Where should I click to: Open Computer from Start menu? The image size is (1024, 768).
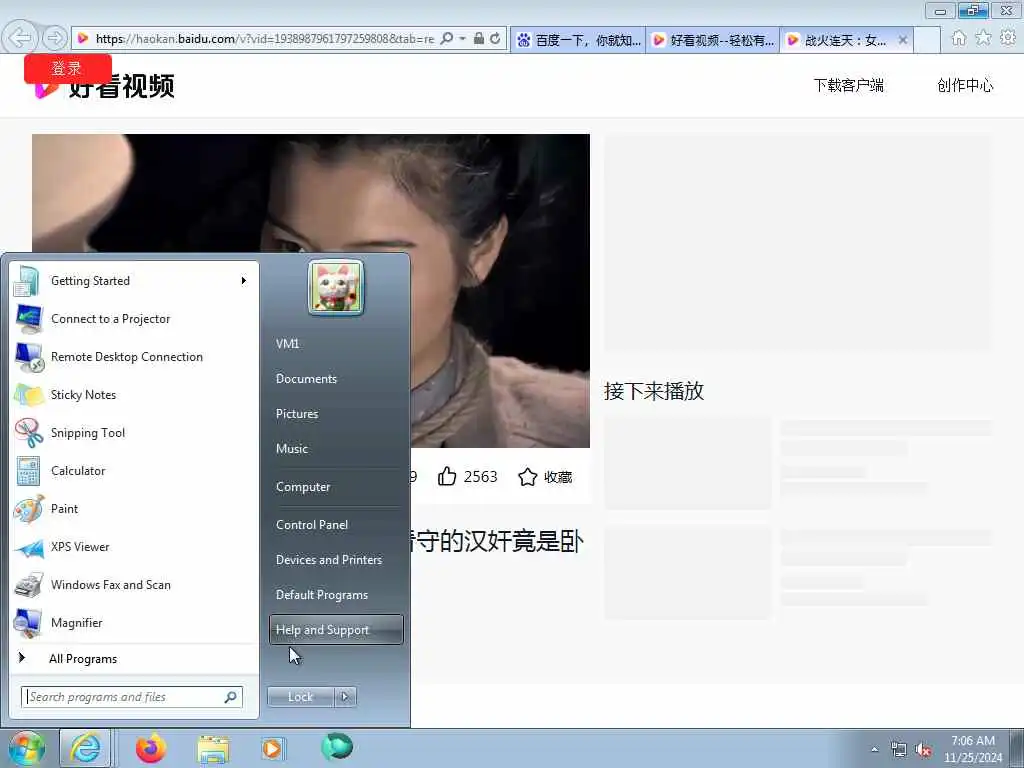point(336,487)
